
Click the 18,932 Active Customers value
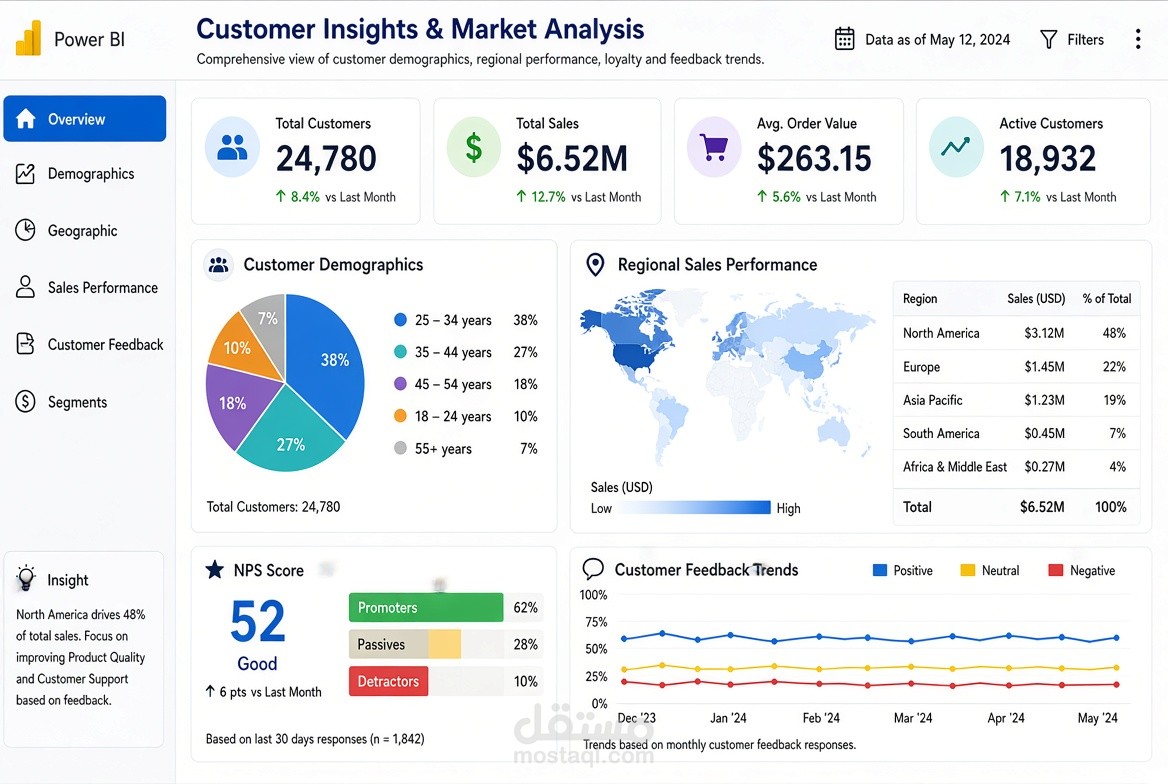(1048, 159)
